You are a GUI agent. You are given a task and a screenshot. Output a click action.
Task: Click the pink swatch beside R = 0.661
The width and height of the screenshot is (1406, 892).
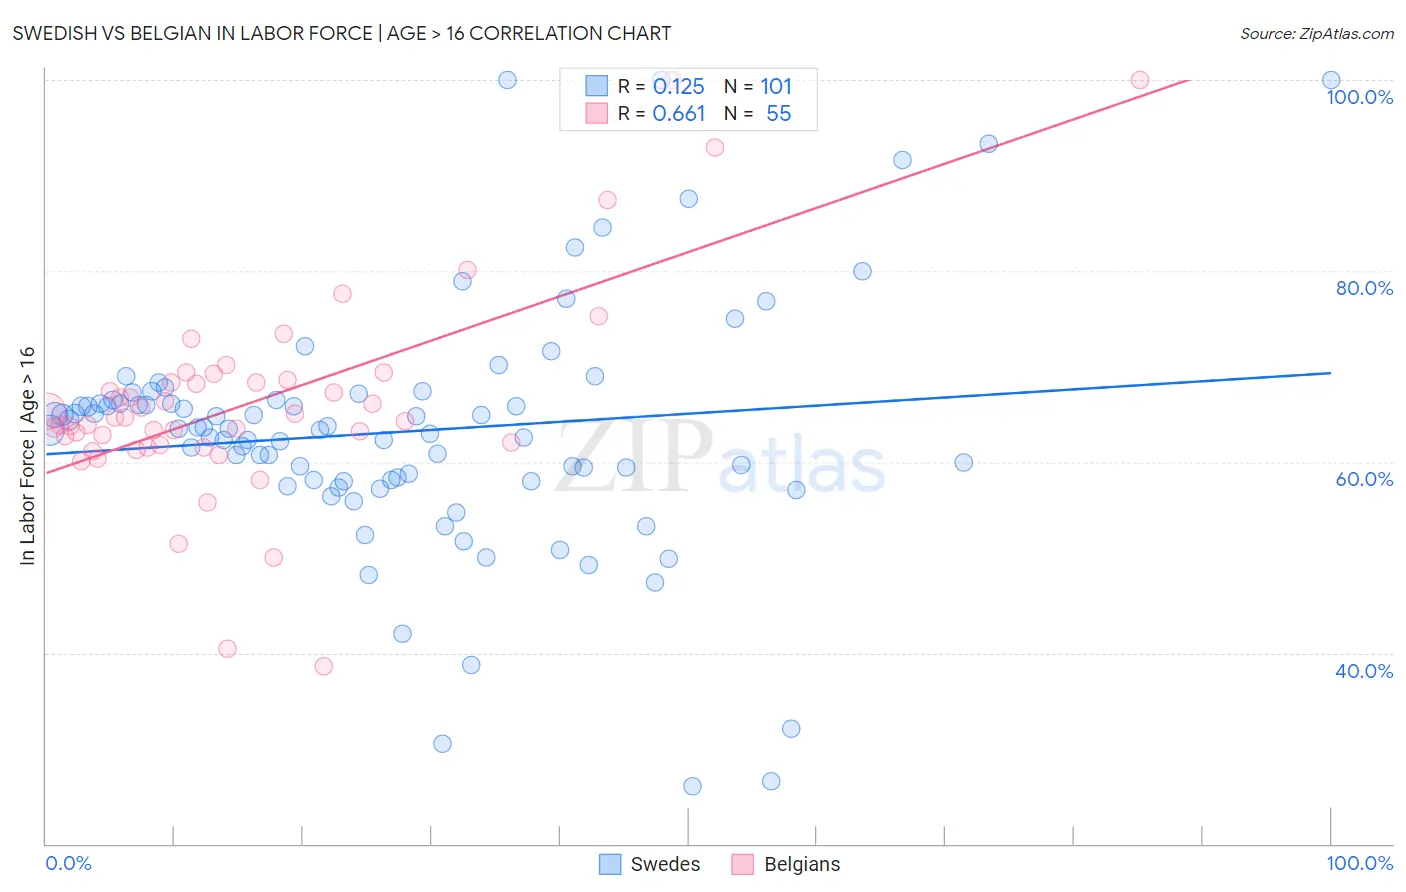pyautogui.click(x=597, y=113)
